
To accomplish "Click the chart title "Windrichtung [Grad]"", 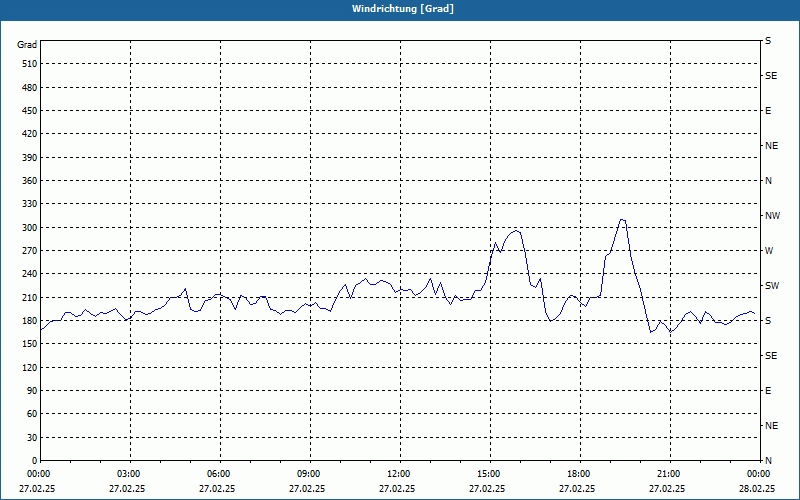I will 403,9.
